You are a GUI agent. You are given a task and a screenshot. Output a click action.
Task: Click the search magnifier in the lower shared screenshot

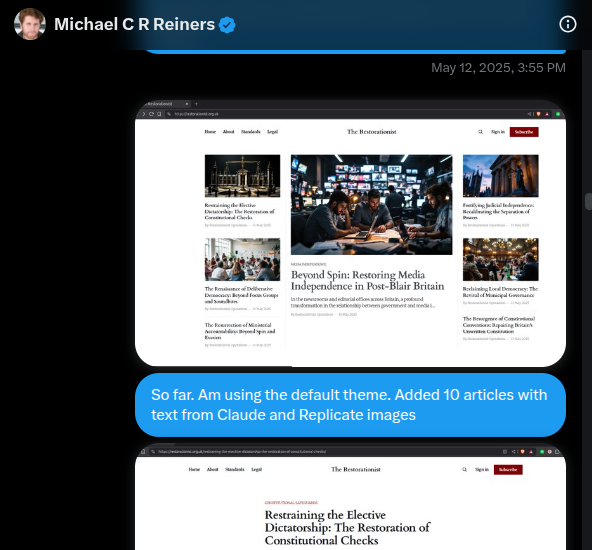click(x=464, y=470)
